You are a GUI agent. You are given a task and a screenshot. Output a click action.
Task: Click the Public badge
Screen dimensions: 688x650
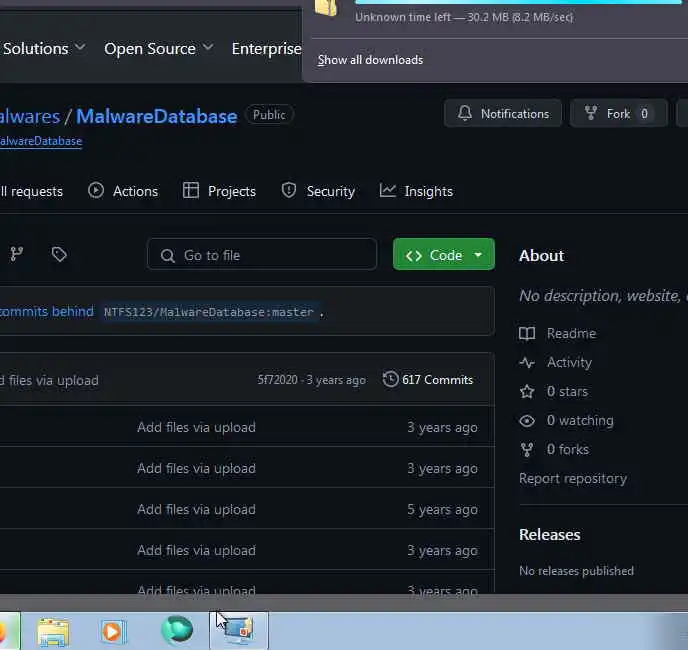coord(269,115)
